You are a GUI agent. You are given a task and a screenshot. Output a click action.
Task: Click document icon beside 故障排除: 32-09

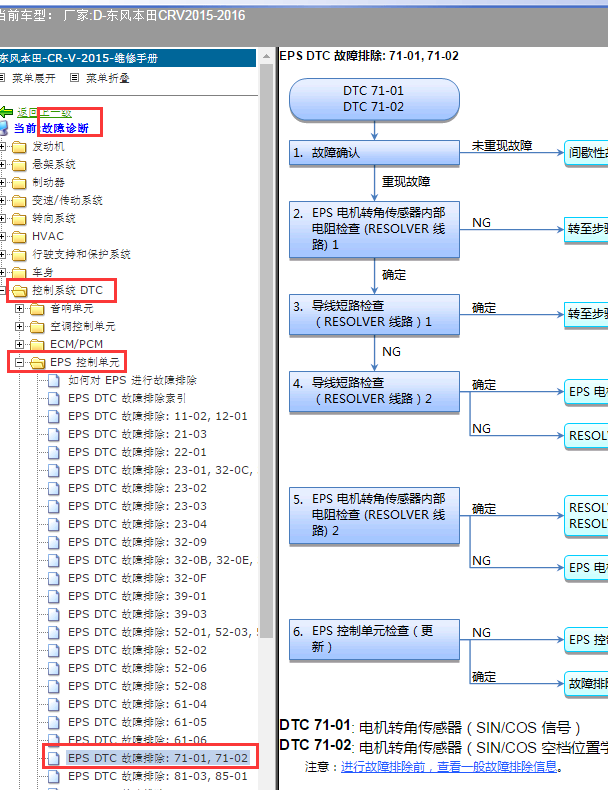[x=53, y=543]
